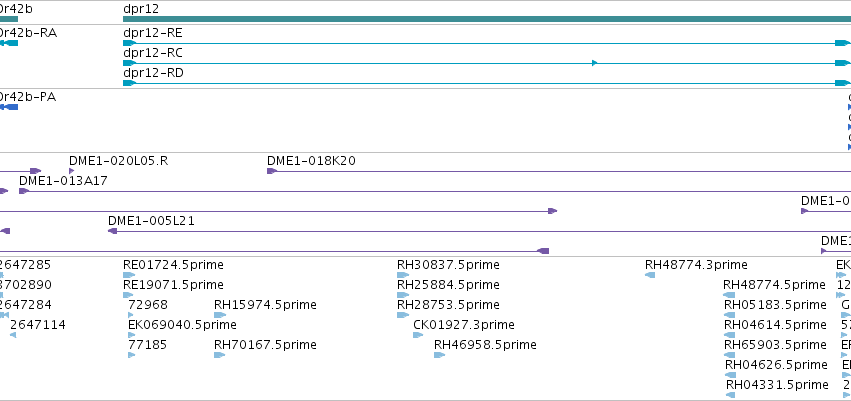851x401 pixels.
Task: Click the Or42b-RA transcript glyph
Action: pyautogui.click(x=9, y=43)
